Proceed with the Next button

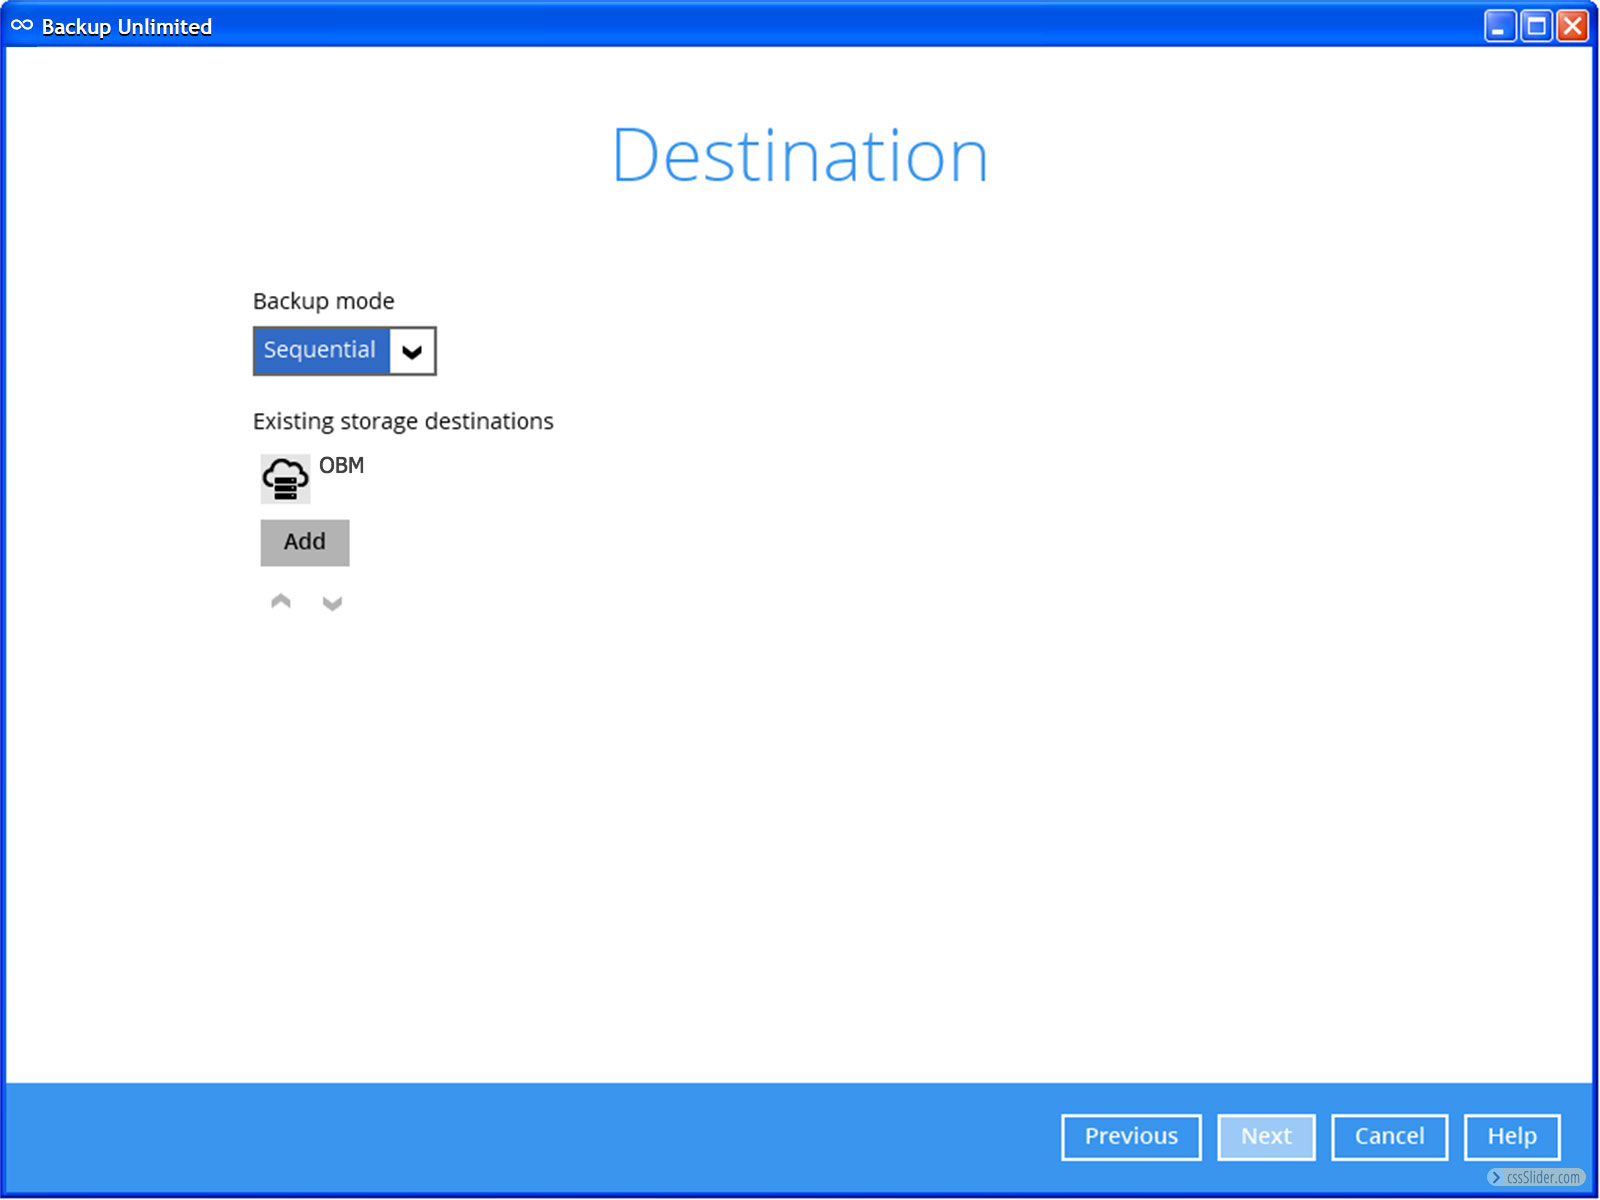coord(1266,1137)
